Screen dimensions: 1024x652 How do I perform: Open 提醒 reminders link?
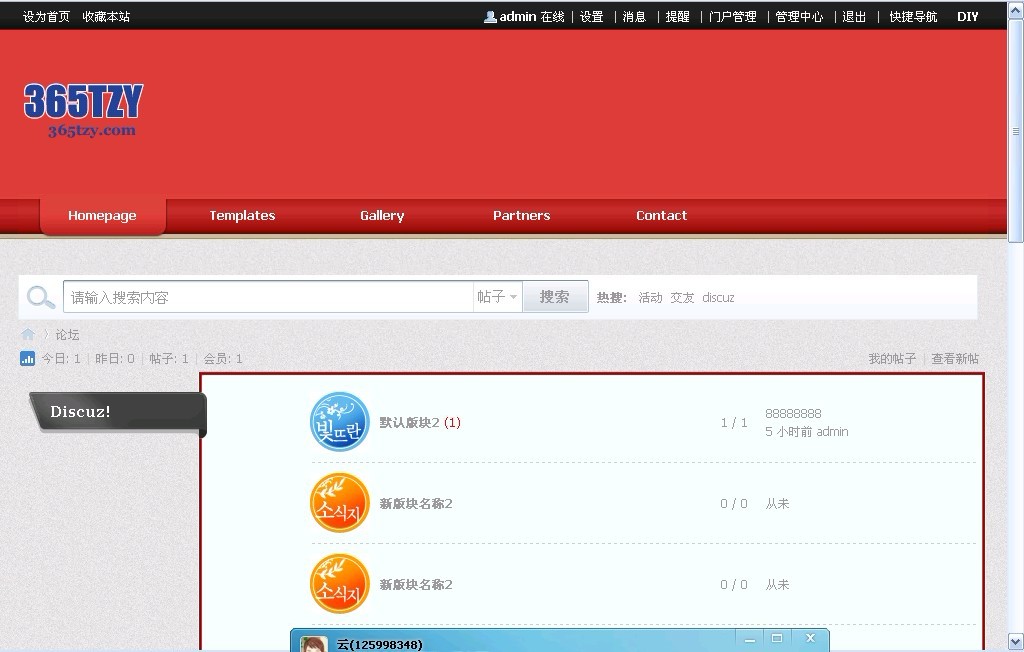[x=677, y=17]
